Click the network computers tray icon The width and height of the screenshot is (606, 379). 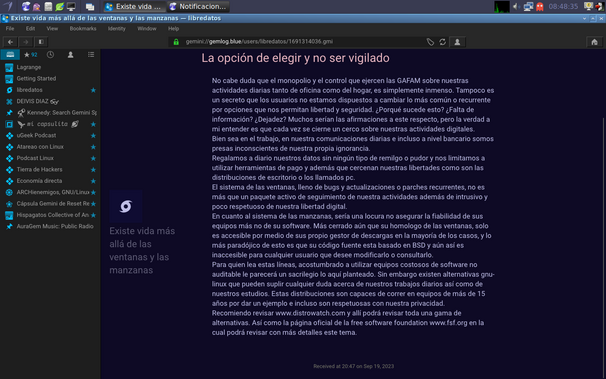[x=528, y=6]
